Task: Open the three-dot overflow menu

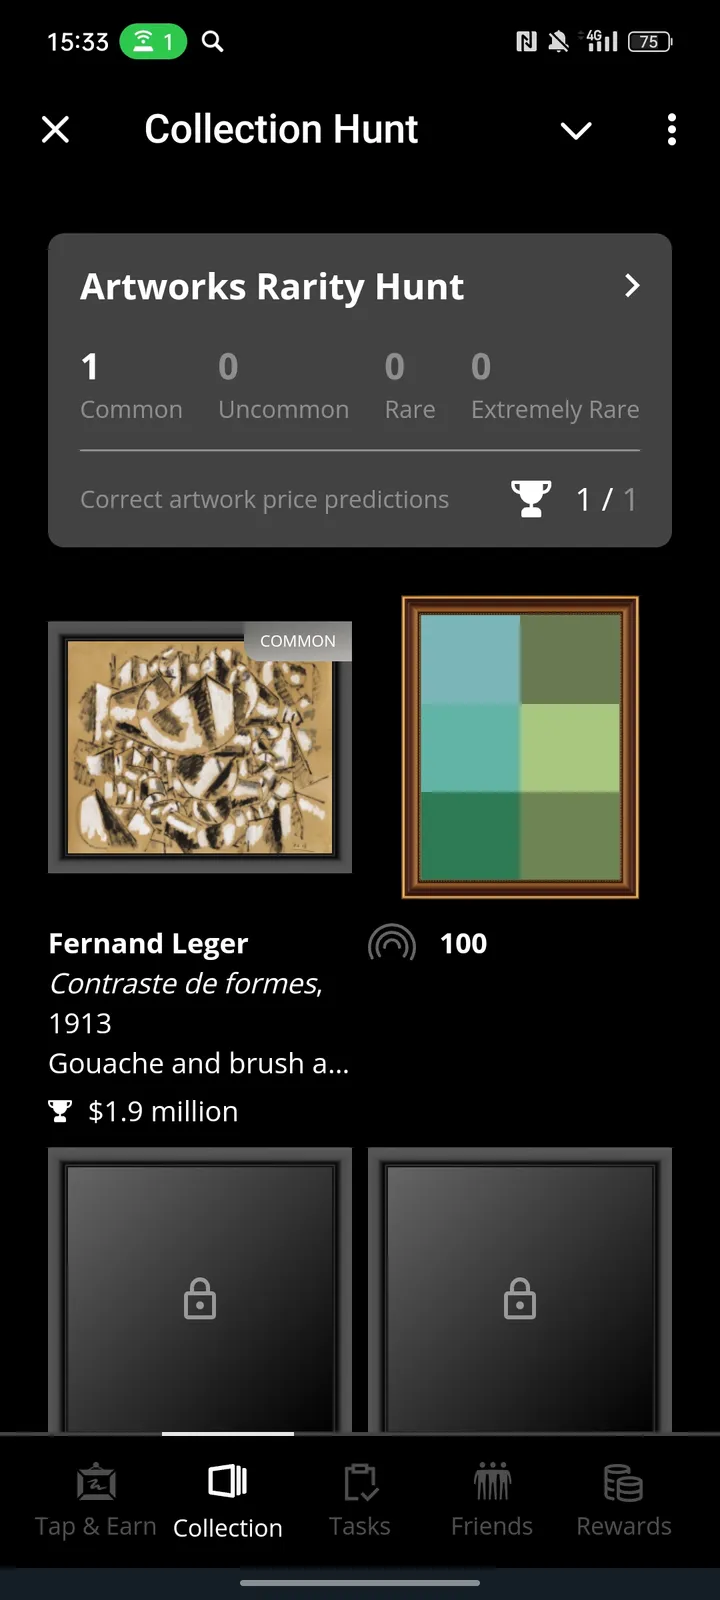Action: (671, 130)
